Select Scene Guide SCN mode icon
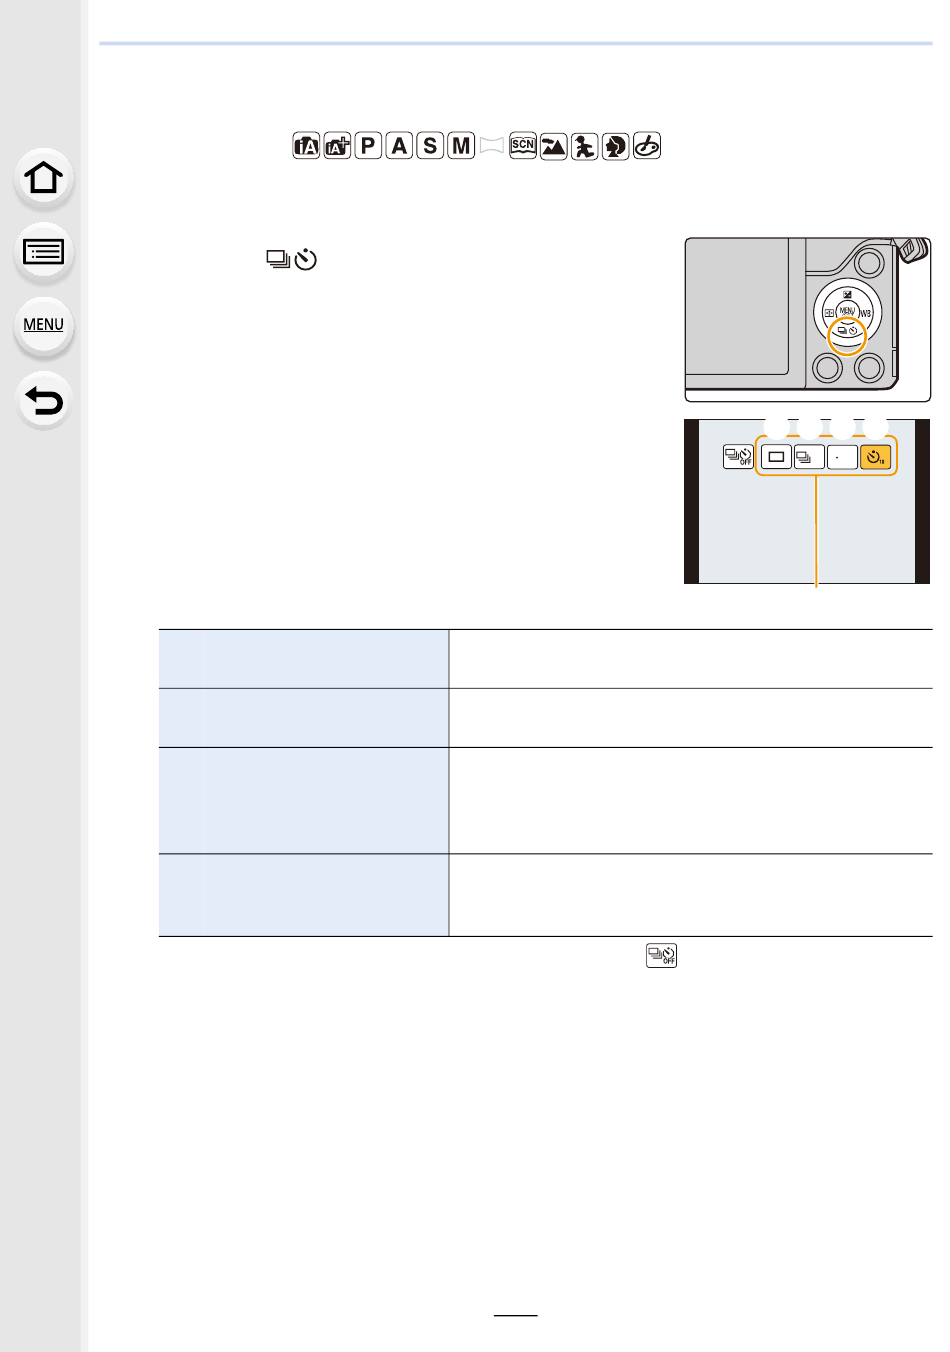 [x=523, y=146]
